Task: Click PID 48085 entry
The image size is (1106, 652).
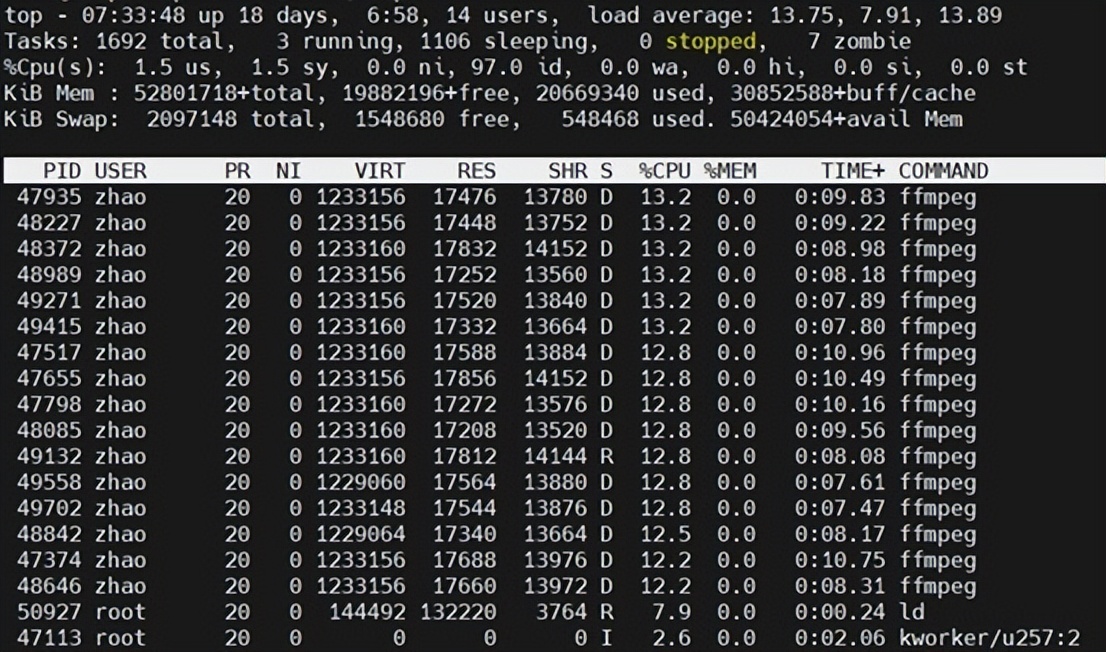Action: (x=49, y=430)
